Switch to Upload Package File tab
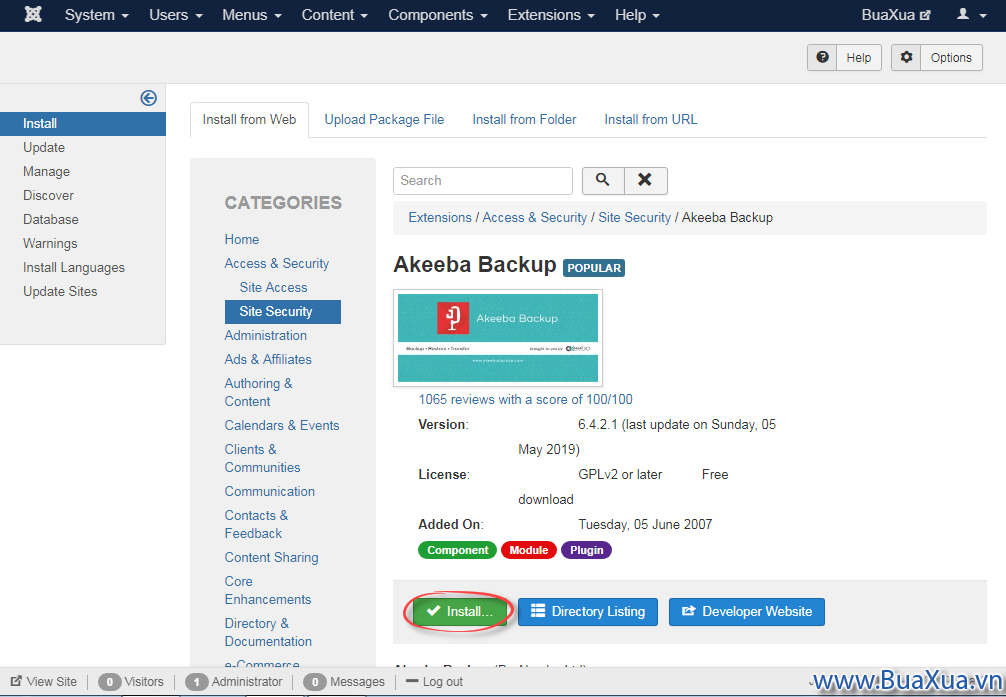Image resolution: width=1006 pixels, height=697 pixels. [x=384, y=119]
